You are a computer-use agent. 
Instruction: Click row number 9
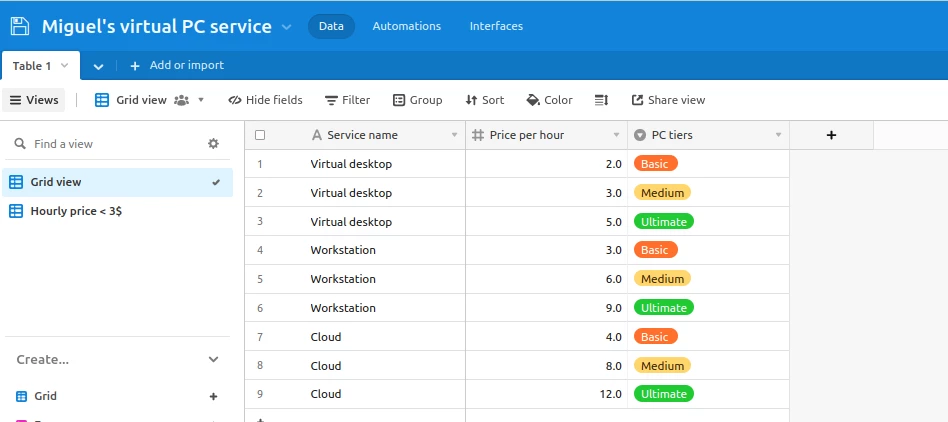click(260, 394)
